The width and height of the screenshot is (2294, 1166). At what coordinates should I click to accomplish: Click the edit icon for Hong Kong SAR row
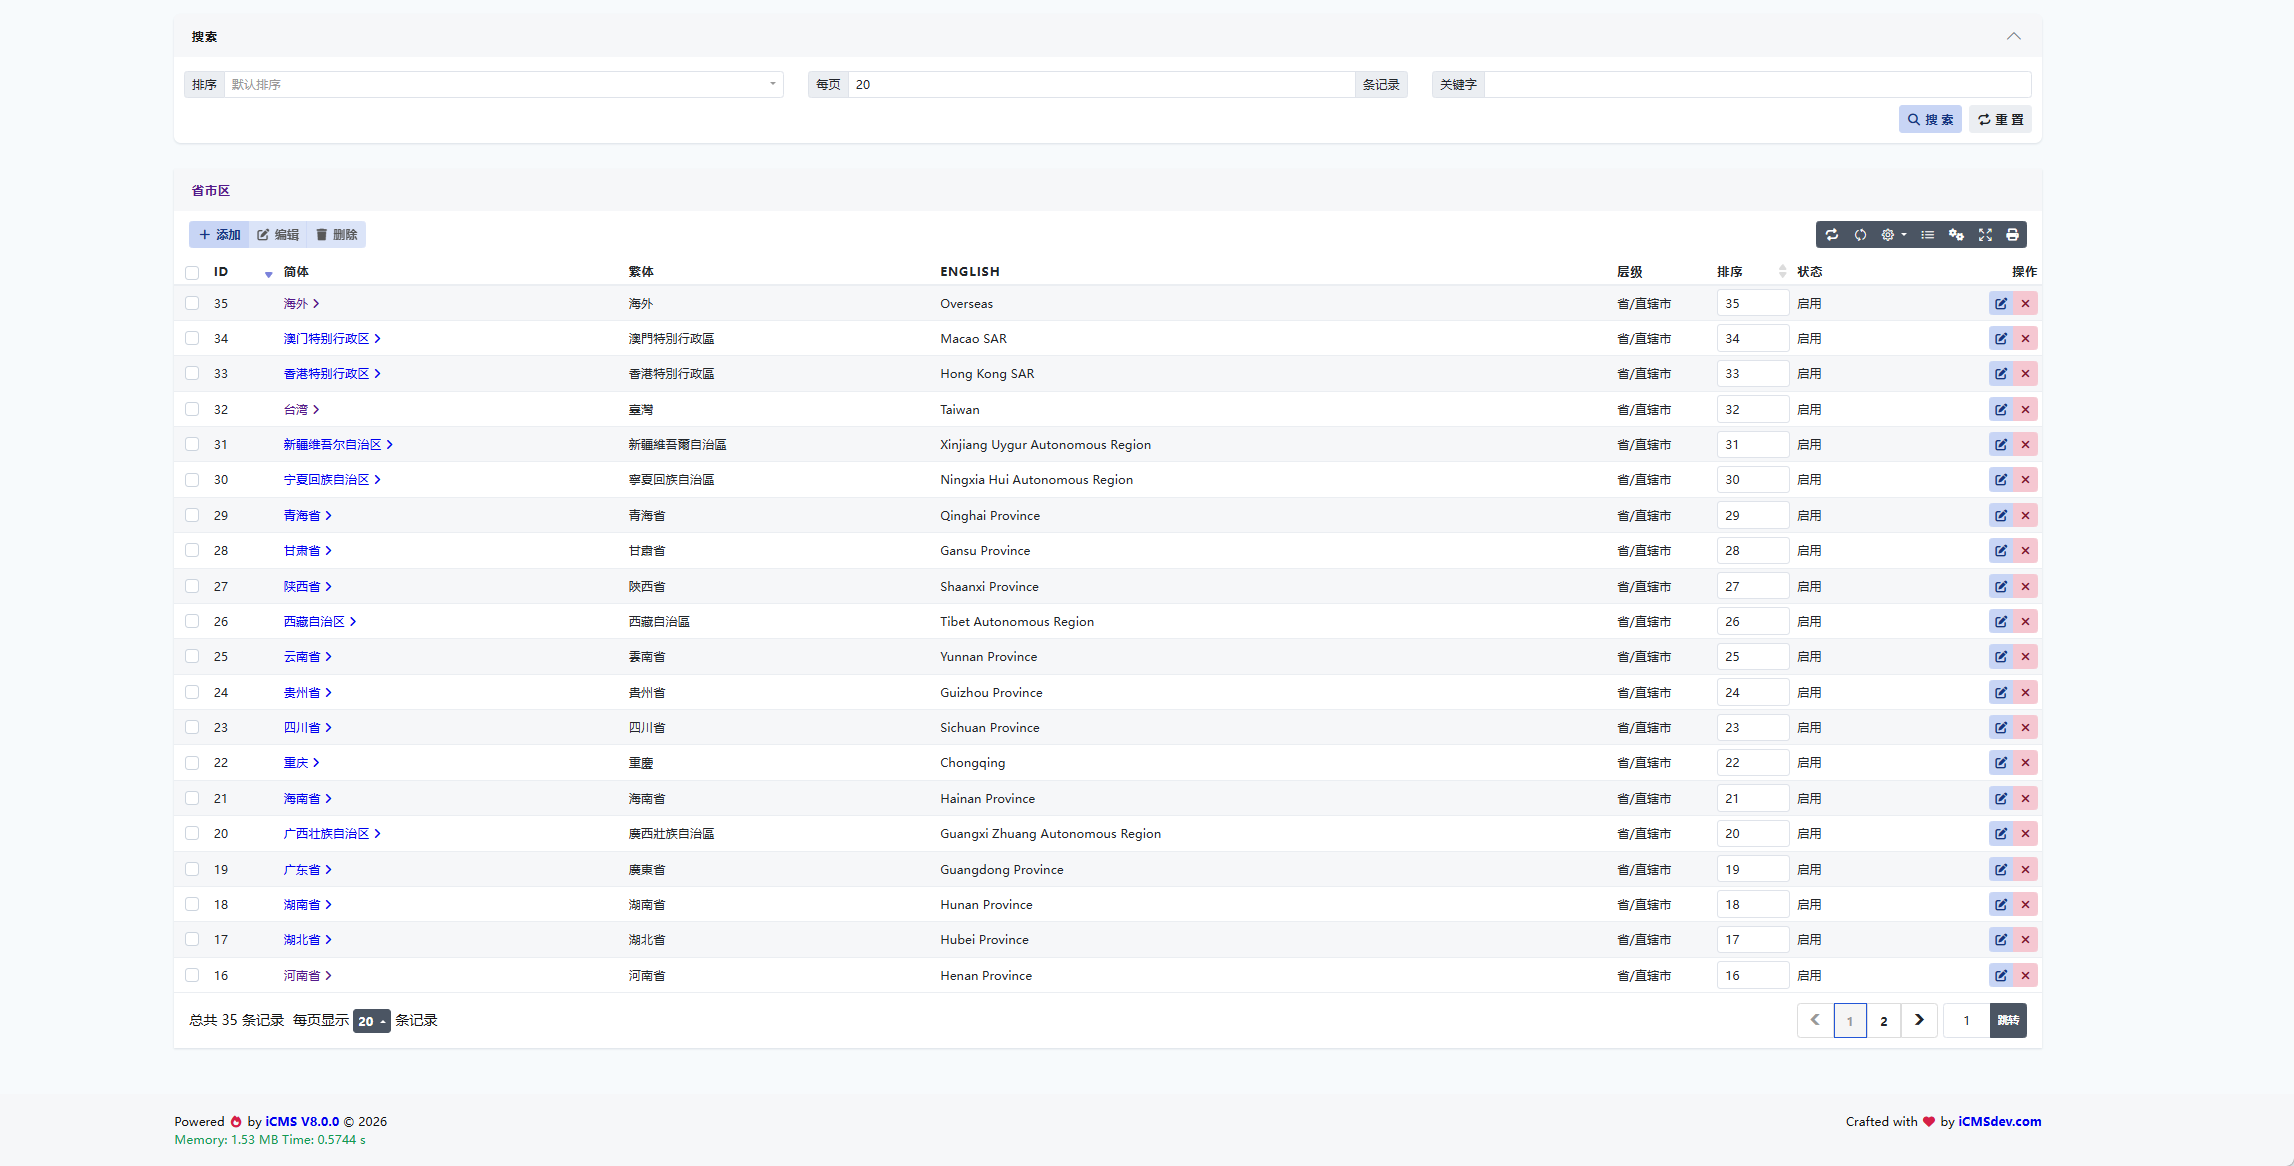tap(2001, 374)
